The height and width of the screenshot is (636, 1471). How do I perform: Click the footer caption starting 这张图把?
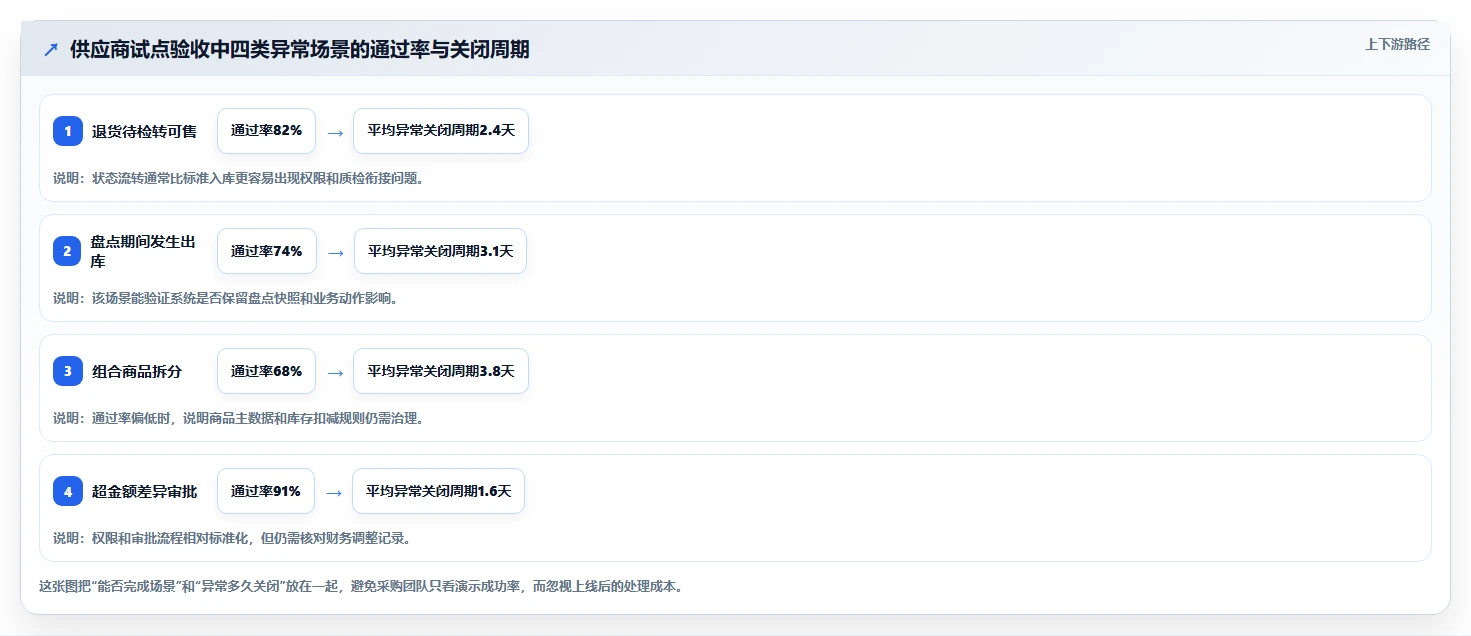click(361, 587)
